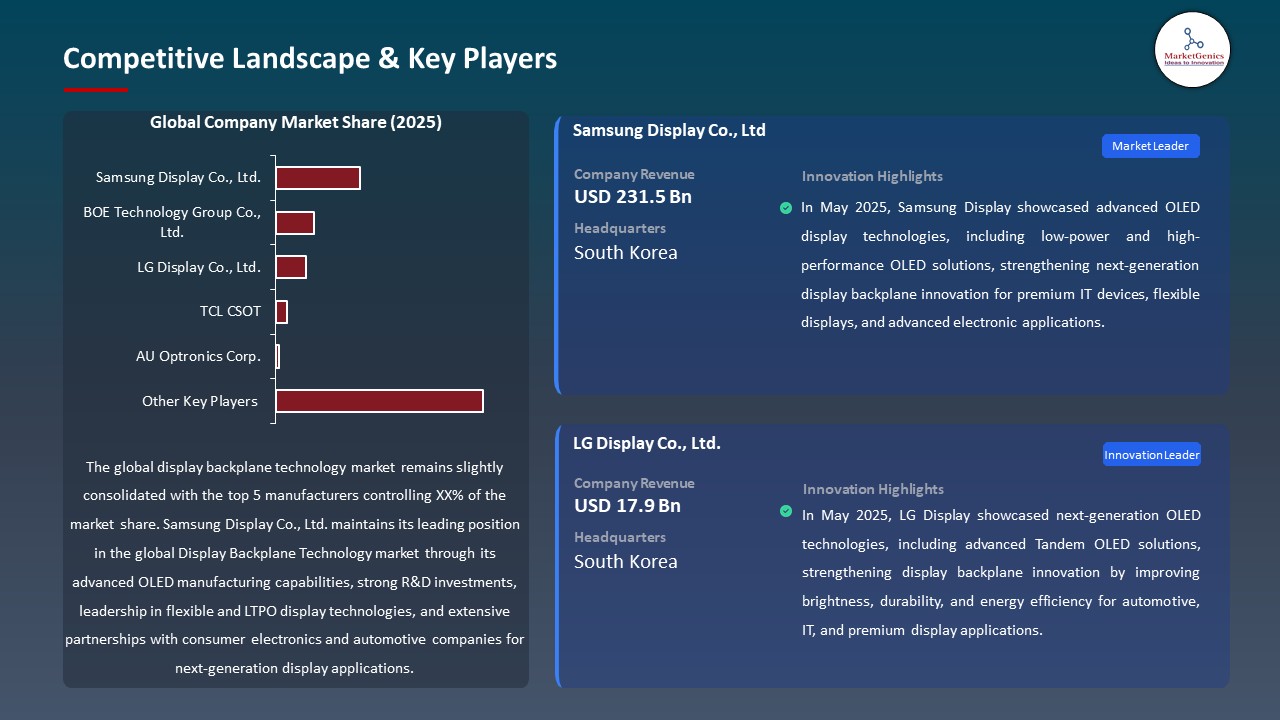Click the Samsung innovation highlights paragraph
The width and height of the screenshot is (1280, 720).
pos(1000,265)
